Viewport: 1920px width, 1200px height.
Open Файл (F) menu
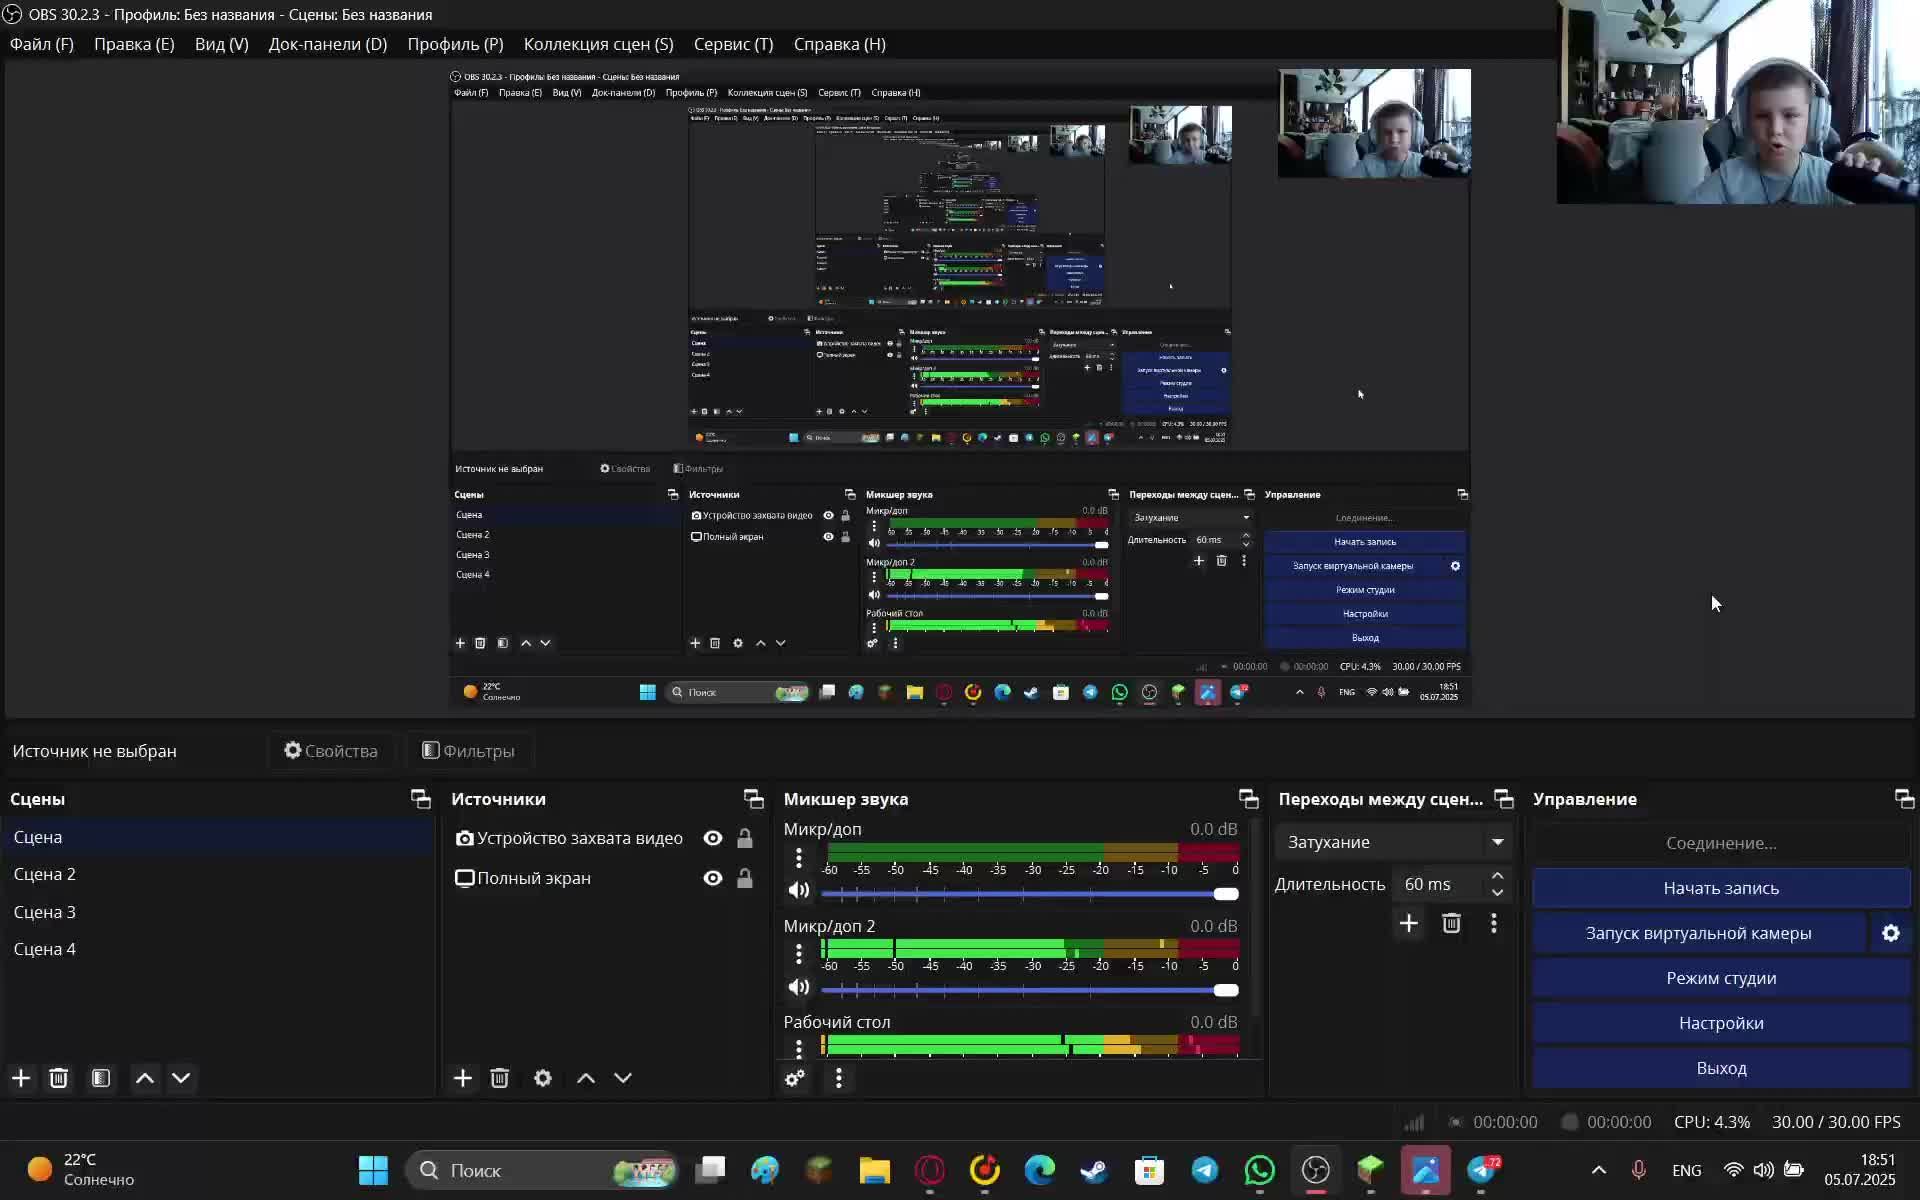[42, 44]
